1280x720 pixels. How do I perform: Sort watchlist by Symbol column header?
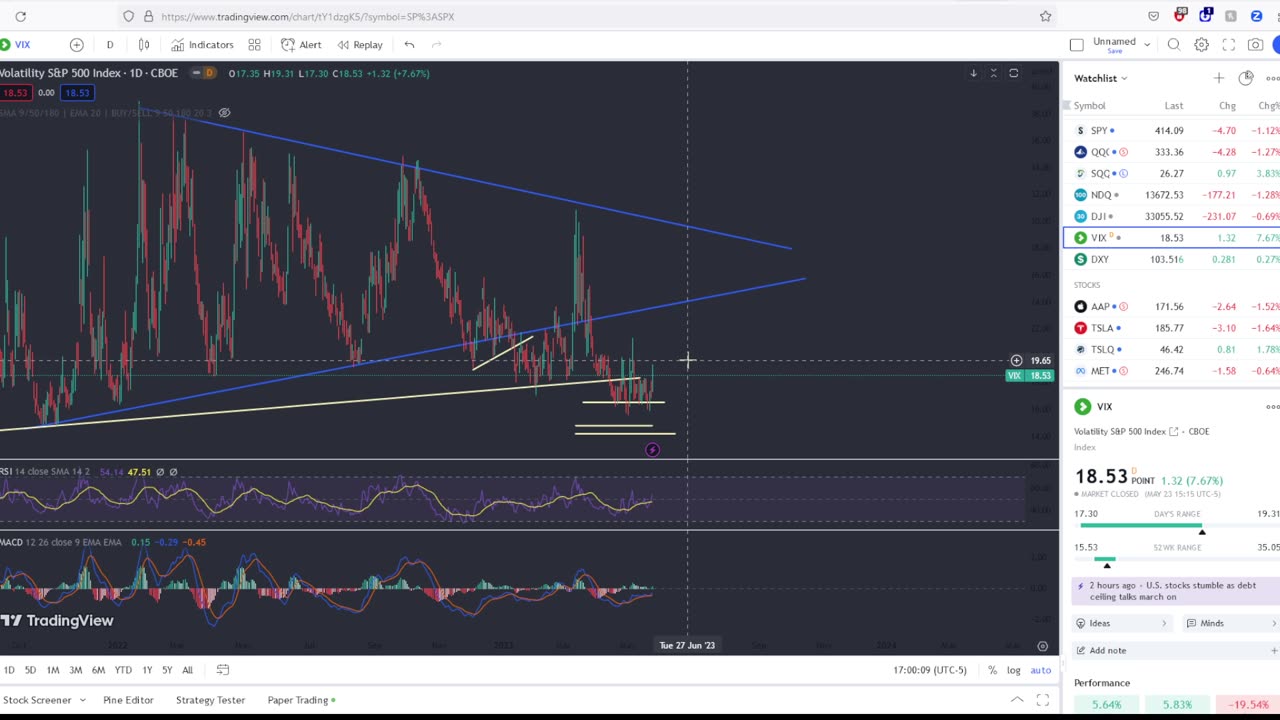click(x=1090, y=106)
